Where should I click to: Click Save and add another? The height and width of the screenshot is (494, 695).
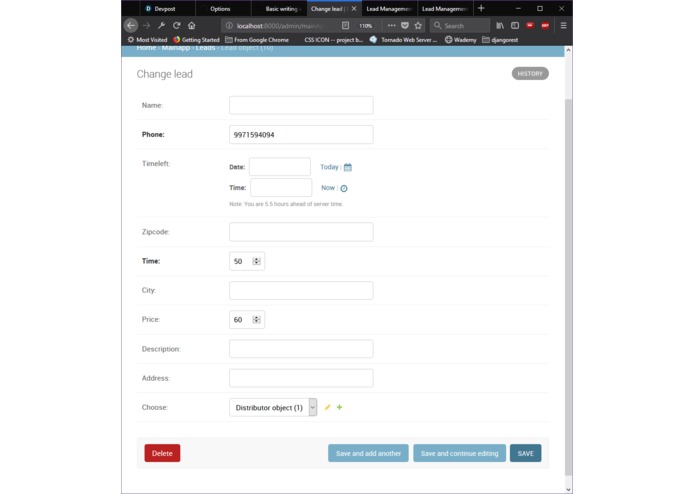368,453
